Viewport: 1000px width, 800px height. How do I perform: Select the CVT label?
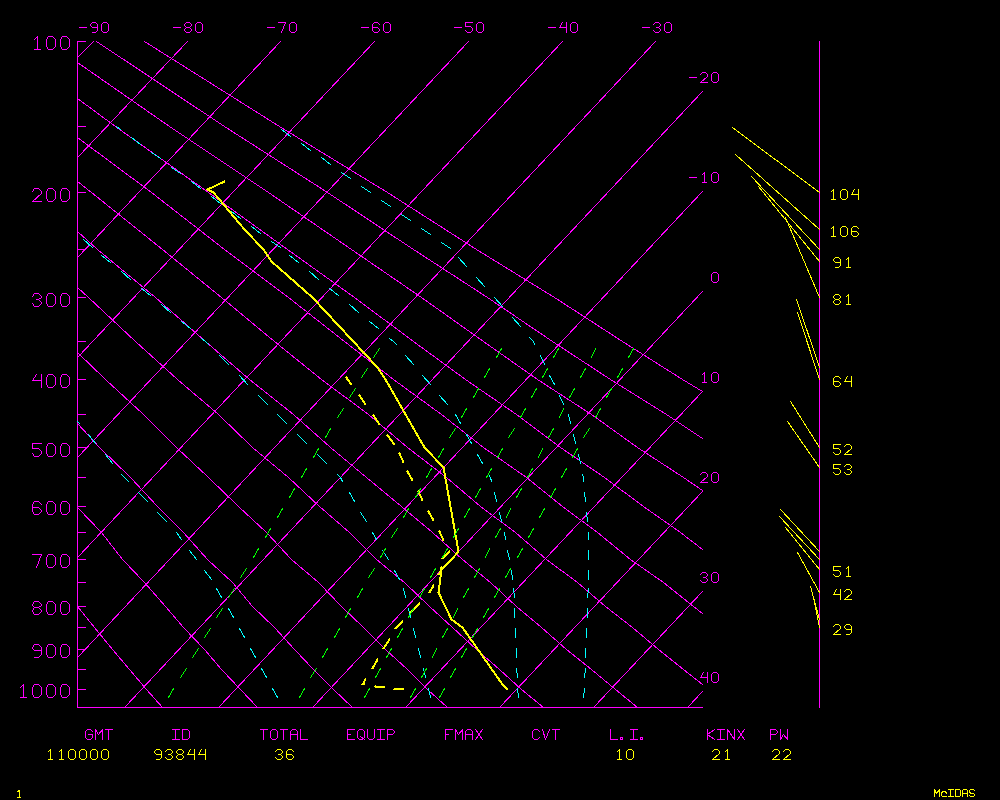click(x=546, y=735)
